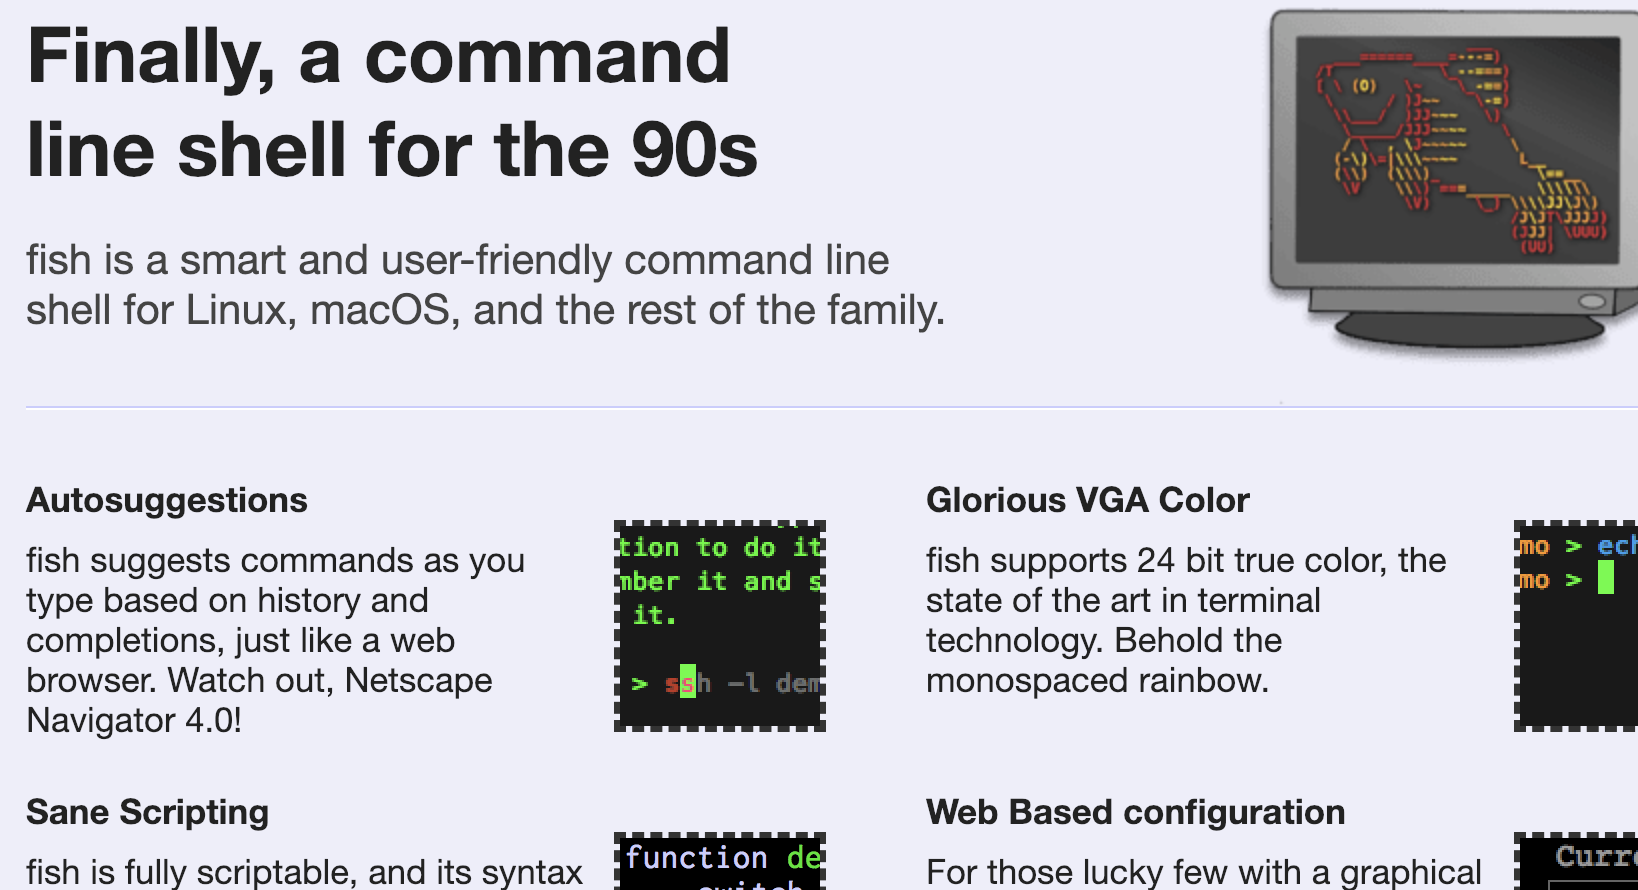
Task: Open the Autosuggestions terminal screenshot
Action: pos(719,625)
